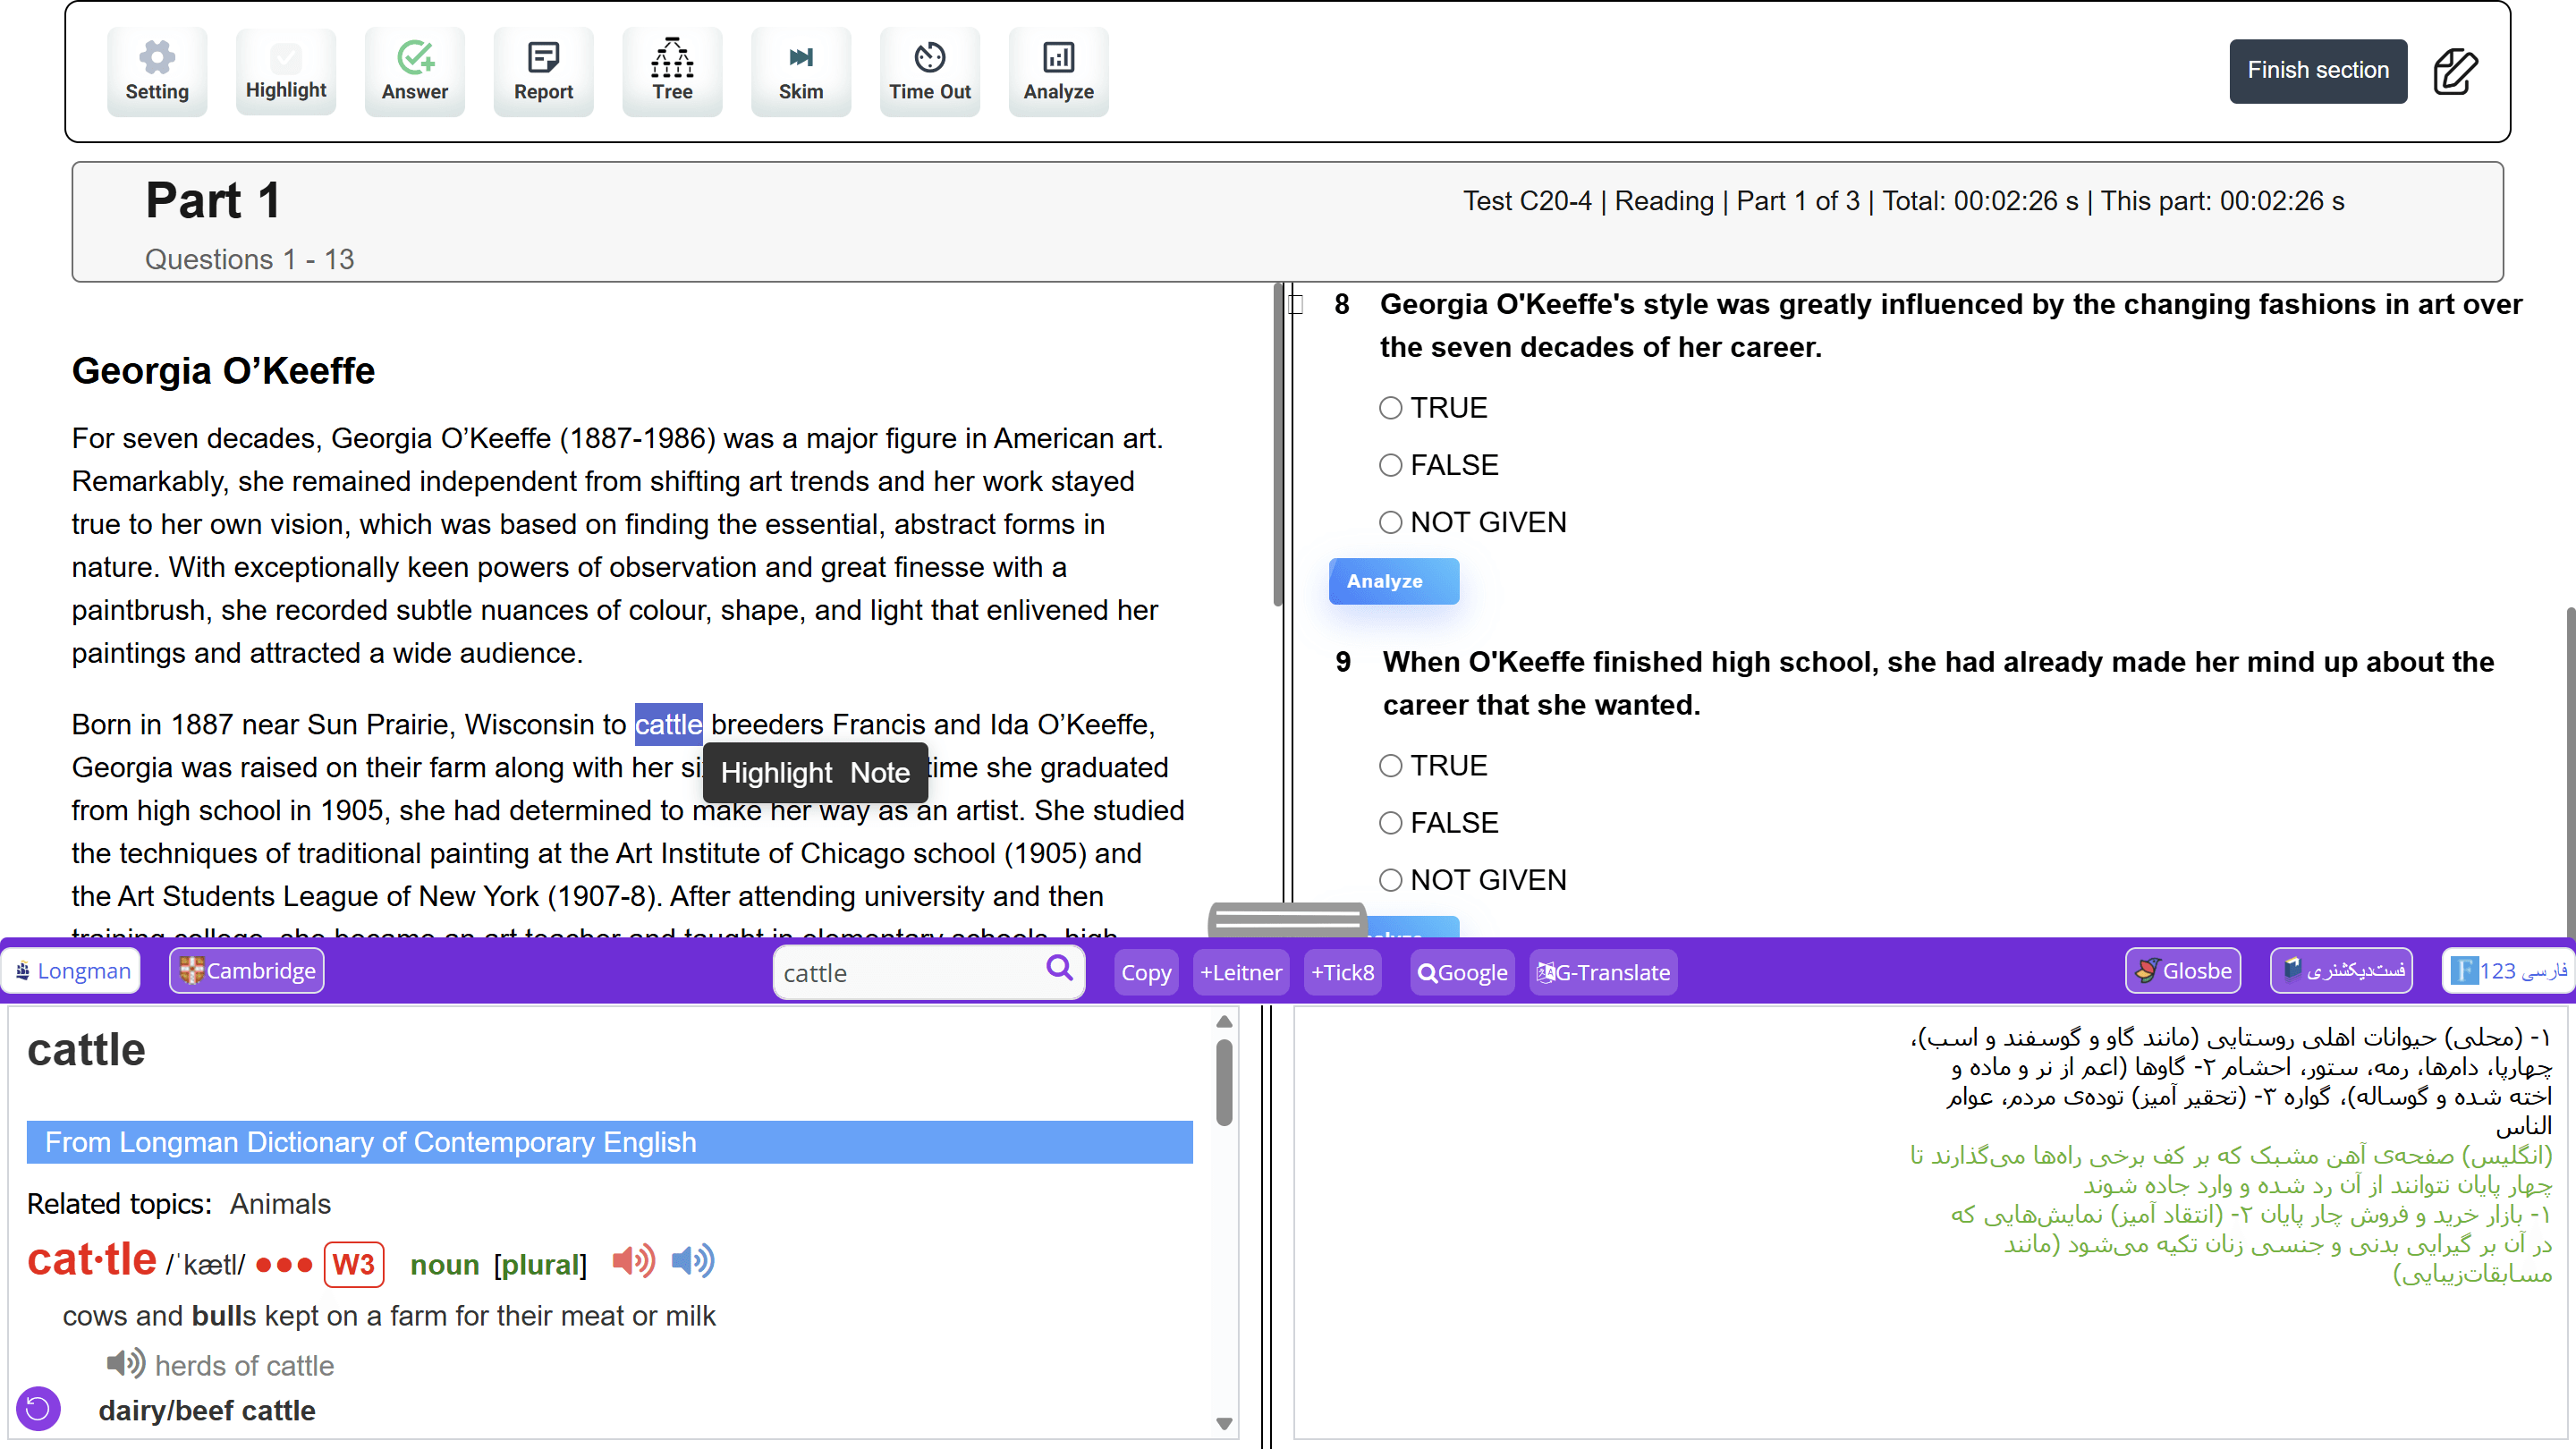The height and width of the screenshot is (1449, 2576).
Task: Click the cattle search input field
Action: point(905,973)
